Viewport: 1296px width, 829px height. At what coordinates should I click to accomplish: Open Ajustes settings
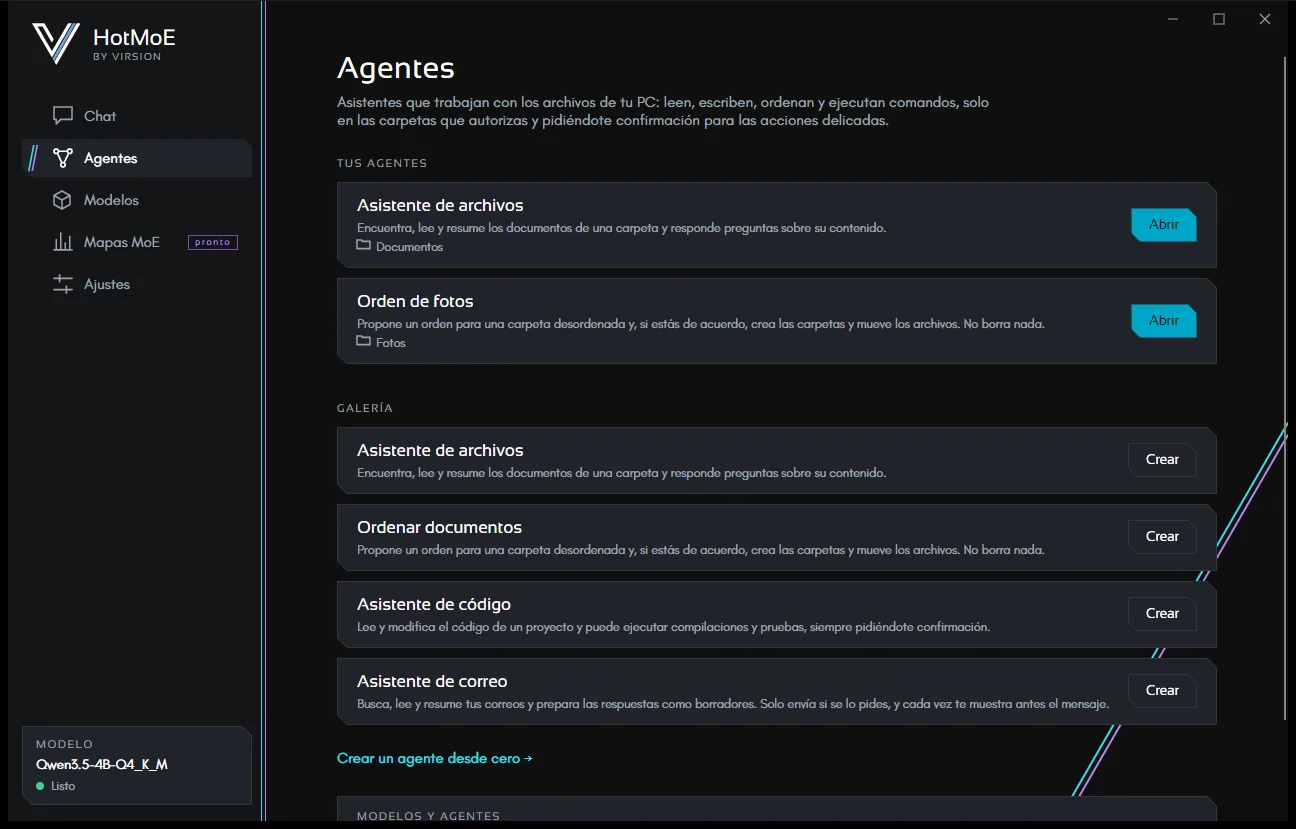137,284
